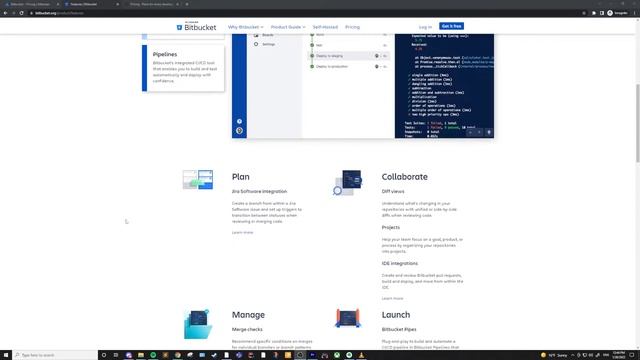Open the browser three-dot menu
Screen dimensions: 640x360
pos(635,13)
